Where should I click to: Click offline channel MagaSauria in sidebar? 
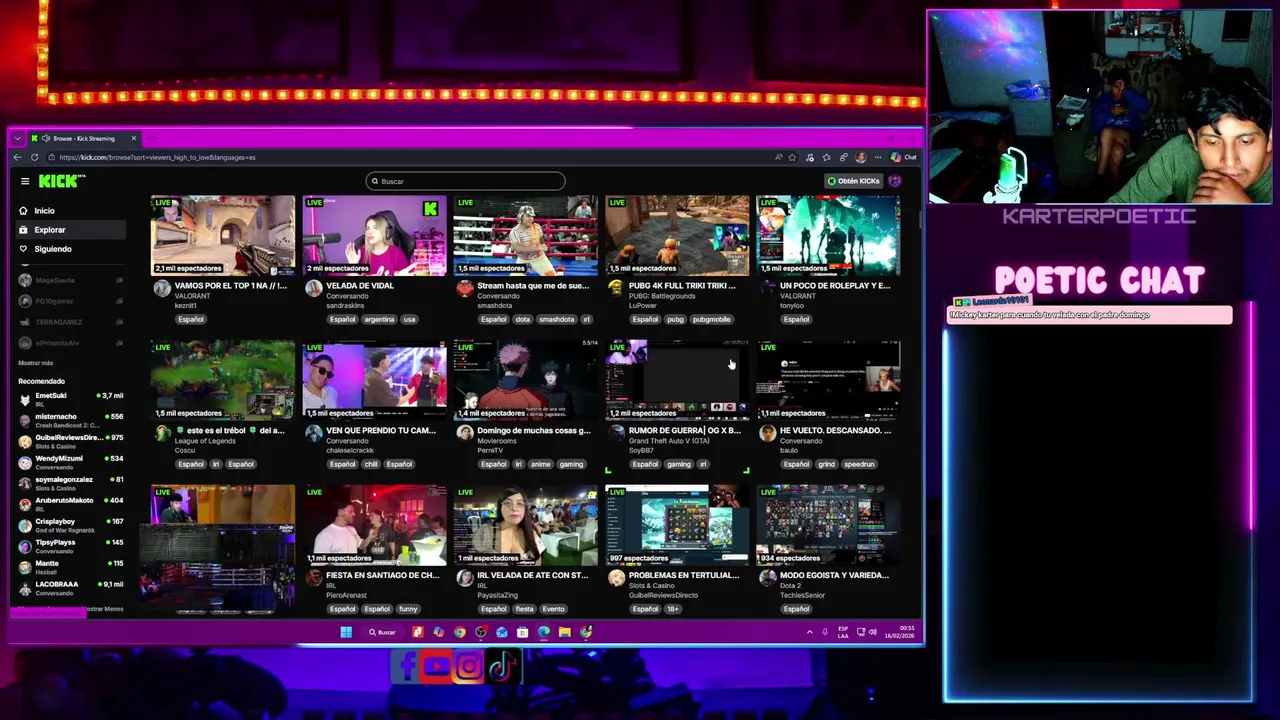(x=70, y=280)
